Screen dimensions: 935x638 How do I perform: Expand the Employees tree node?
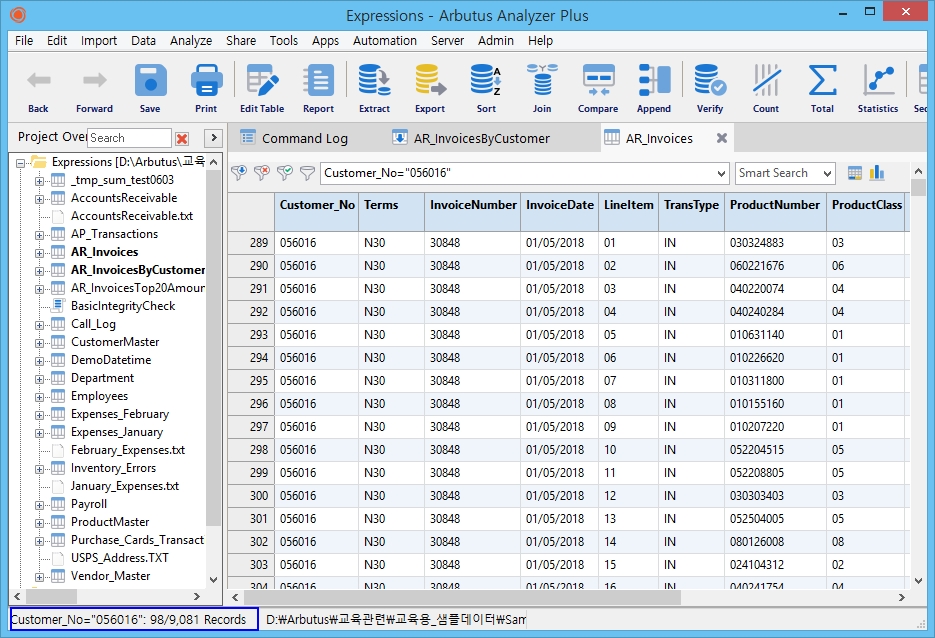pyautogui.click(x=39, y=397)
